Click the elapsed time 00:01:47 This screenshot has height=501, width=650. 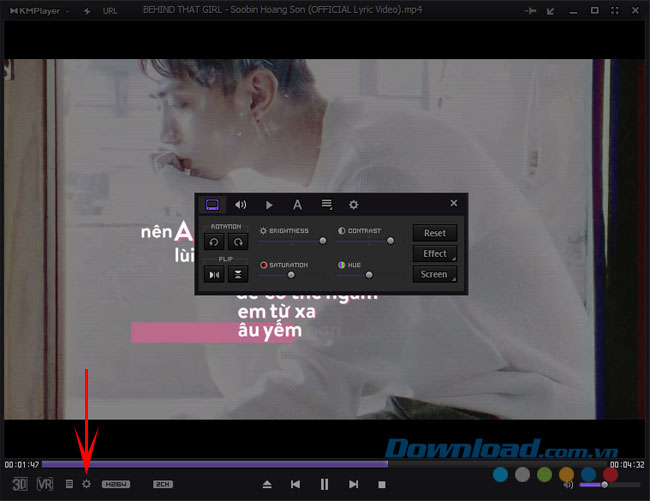point(22,465)
